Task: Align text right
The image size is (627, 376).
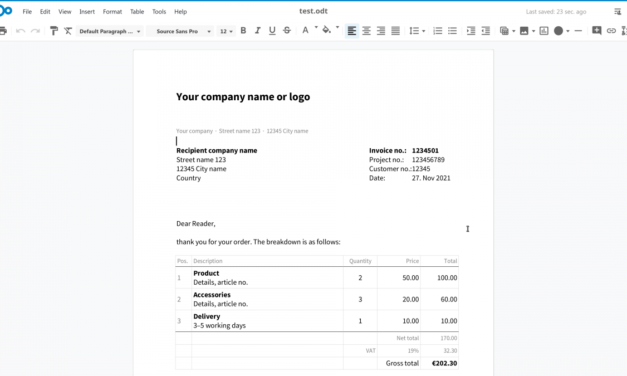Action: coord(381,31)
